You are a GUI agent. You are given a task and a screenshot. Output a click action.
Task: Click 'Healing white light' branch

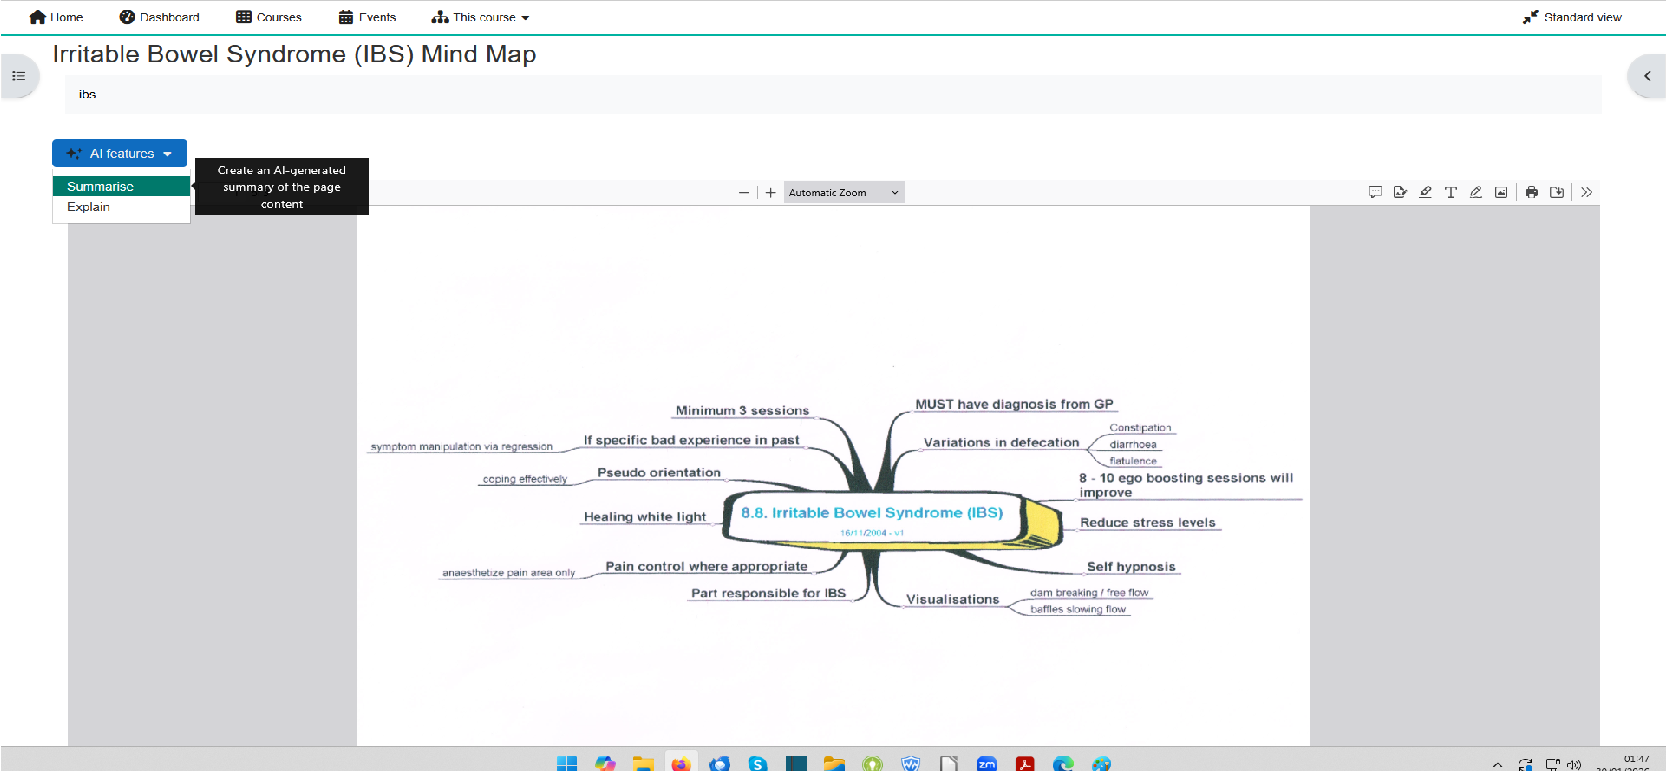point(645,516)
